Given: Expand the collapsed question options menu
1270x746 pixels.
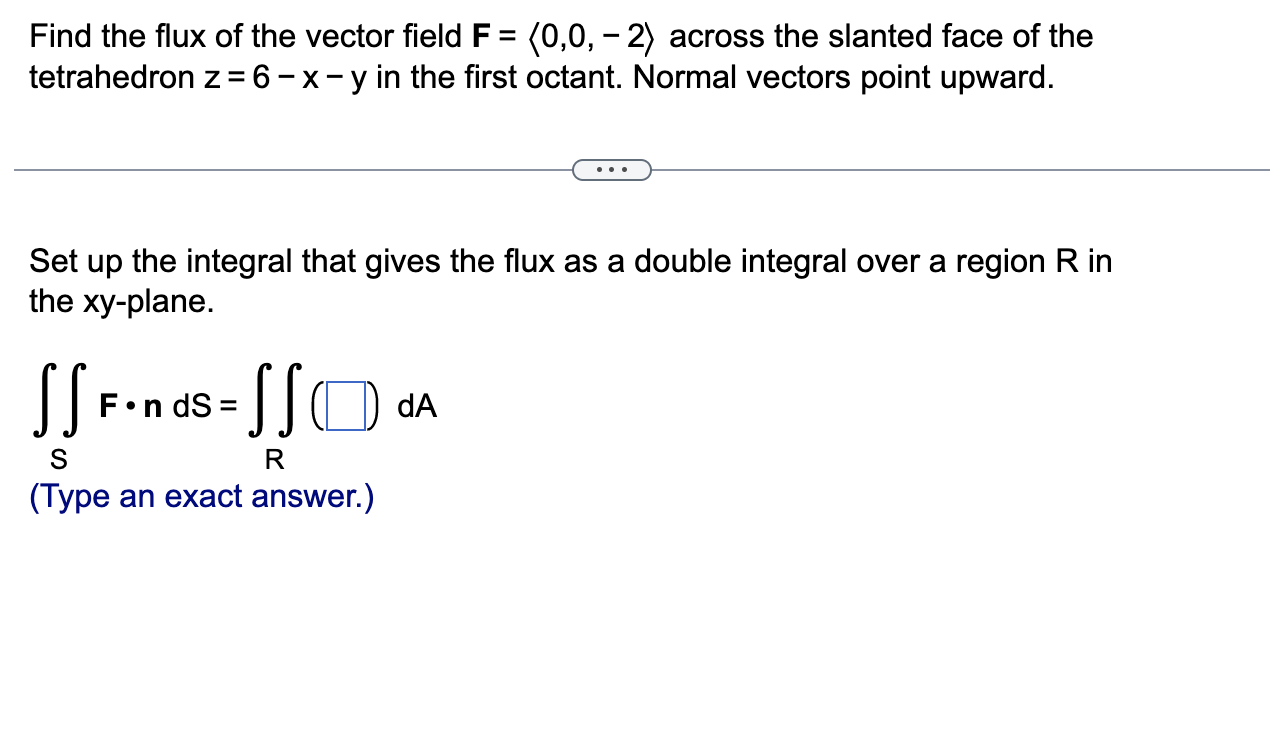Looking at the screenshot, I should 612,169.
